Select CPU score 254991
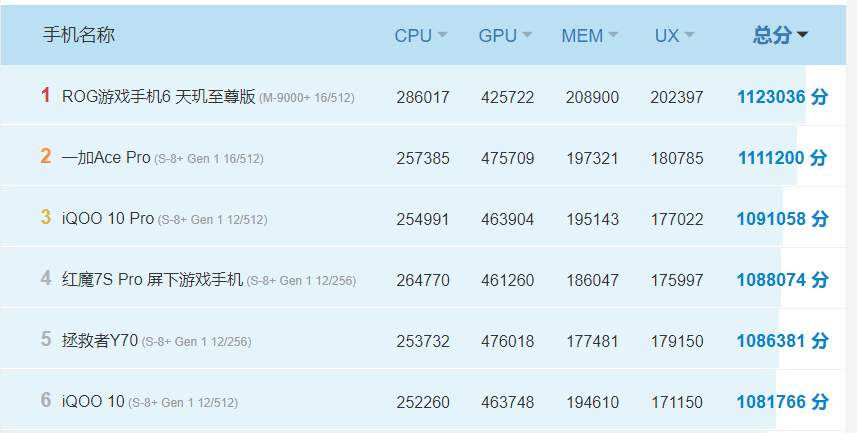This screenshot has width=857, height=433. (423, 219)
